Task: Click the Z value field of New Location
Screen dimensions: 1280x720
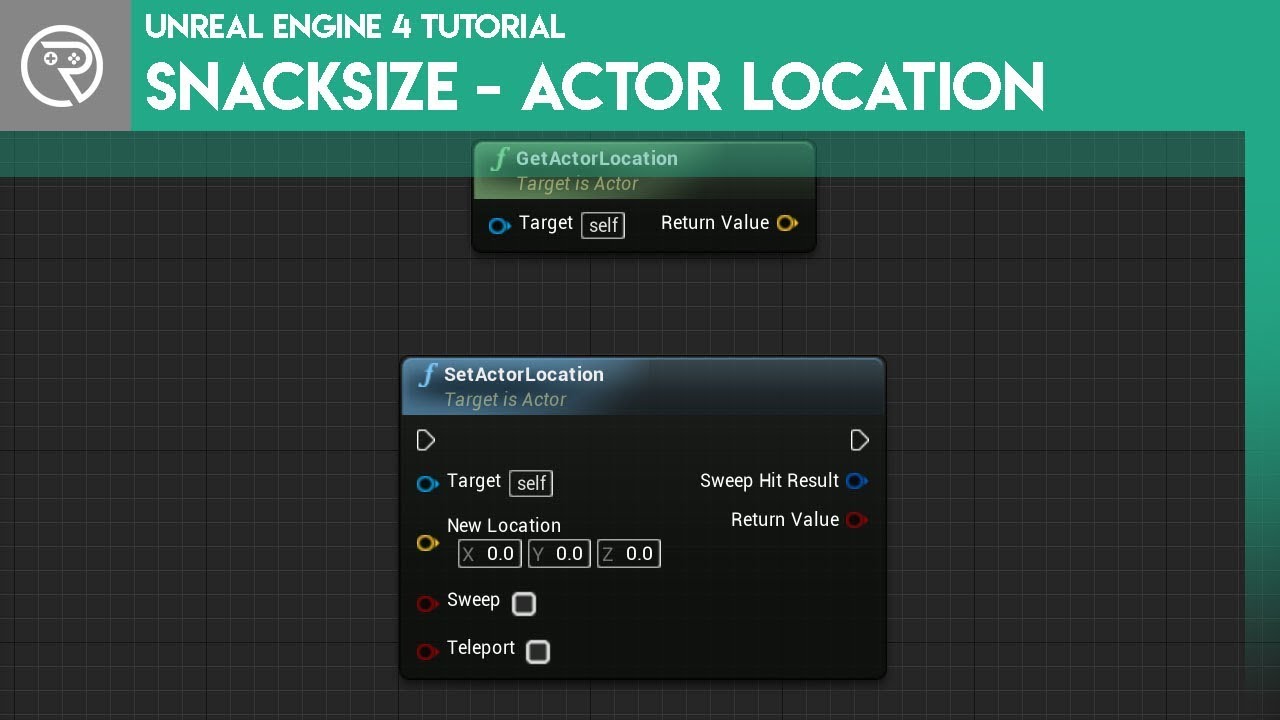Action: [x=629, y=554]
